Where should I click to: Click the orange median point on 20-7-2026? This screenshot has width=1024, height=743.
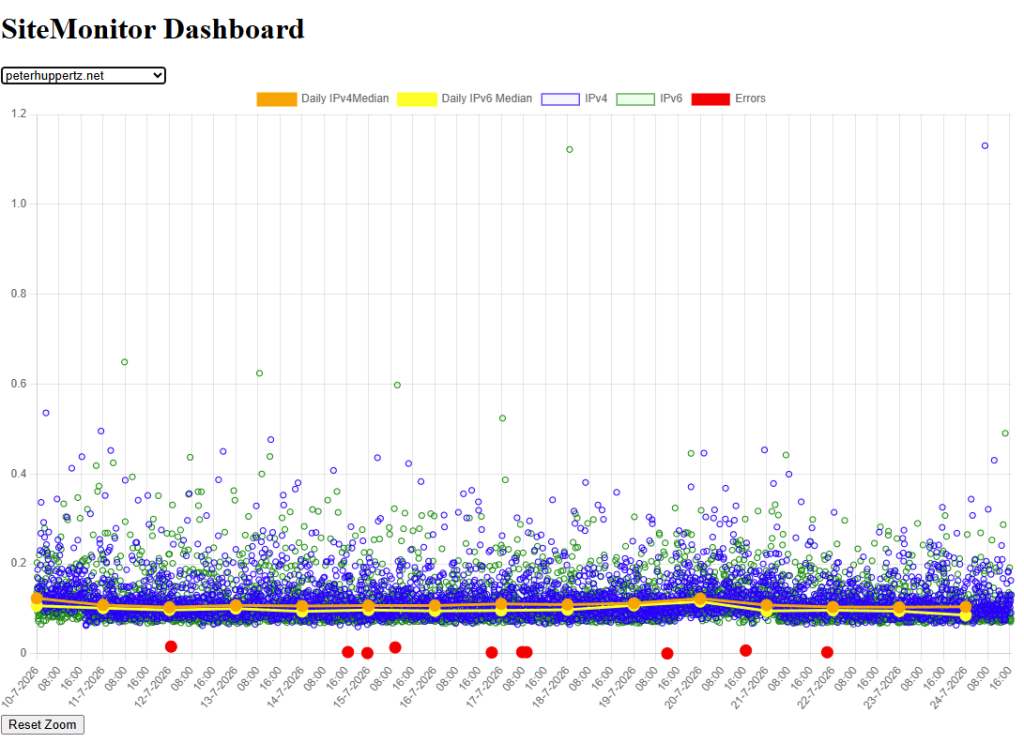(700, 599)
